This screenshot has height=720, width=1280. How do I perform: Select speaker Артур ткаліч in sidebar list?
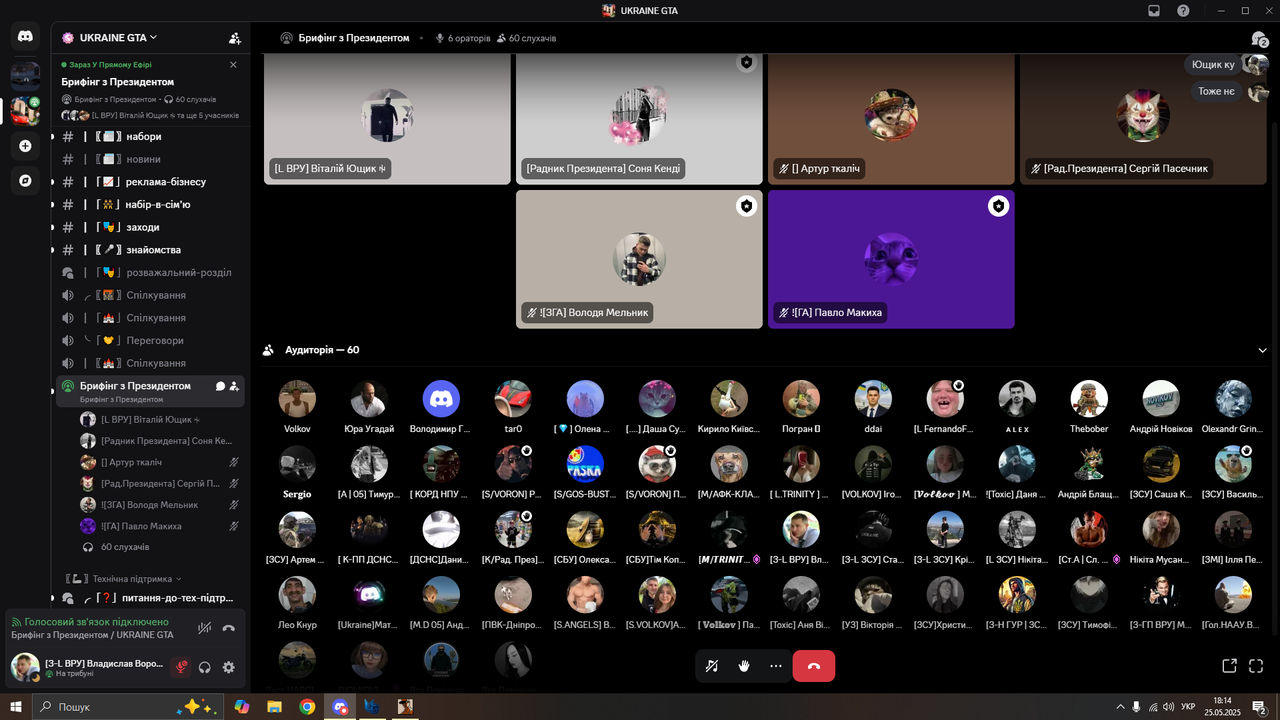point(160,462)
